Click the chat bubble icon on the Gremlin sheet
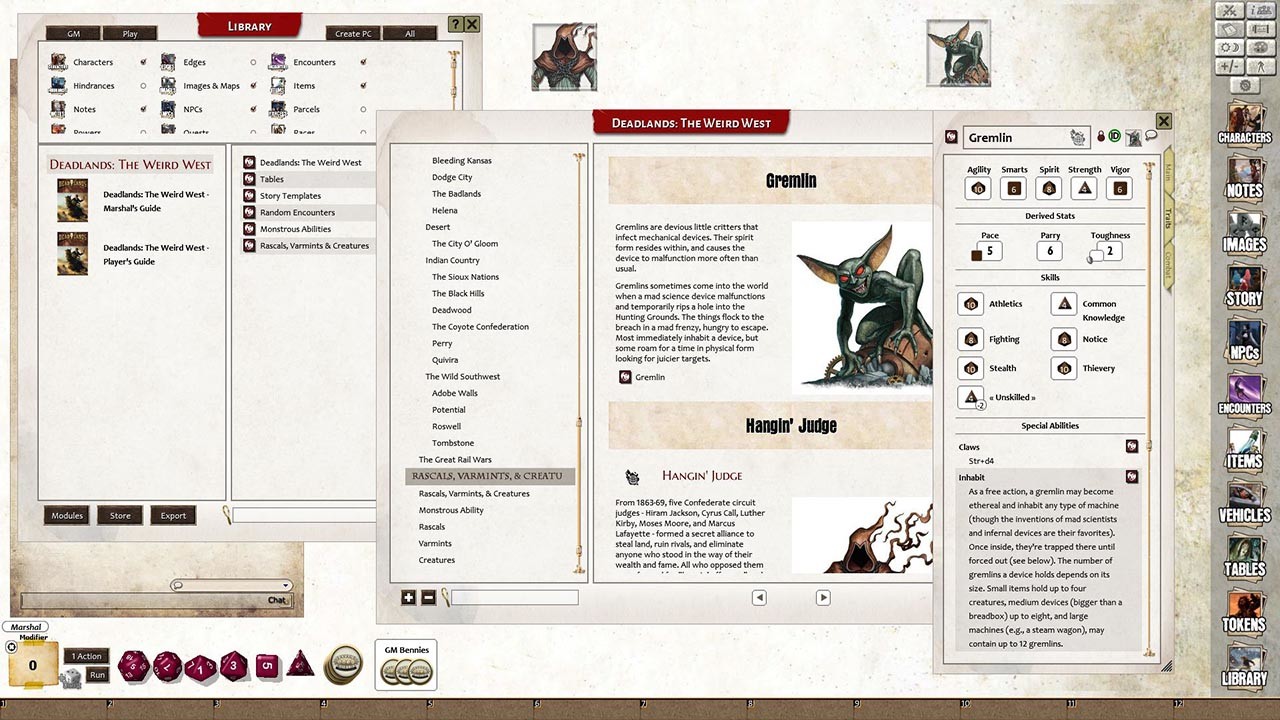Screen dimensions: 1280x720 click(x=1151, y=136)
